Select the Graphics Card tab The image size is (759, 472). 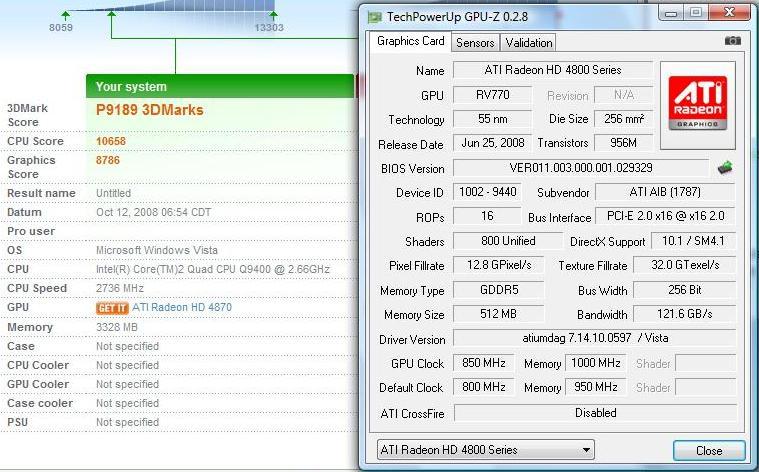tap(410, 41)
